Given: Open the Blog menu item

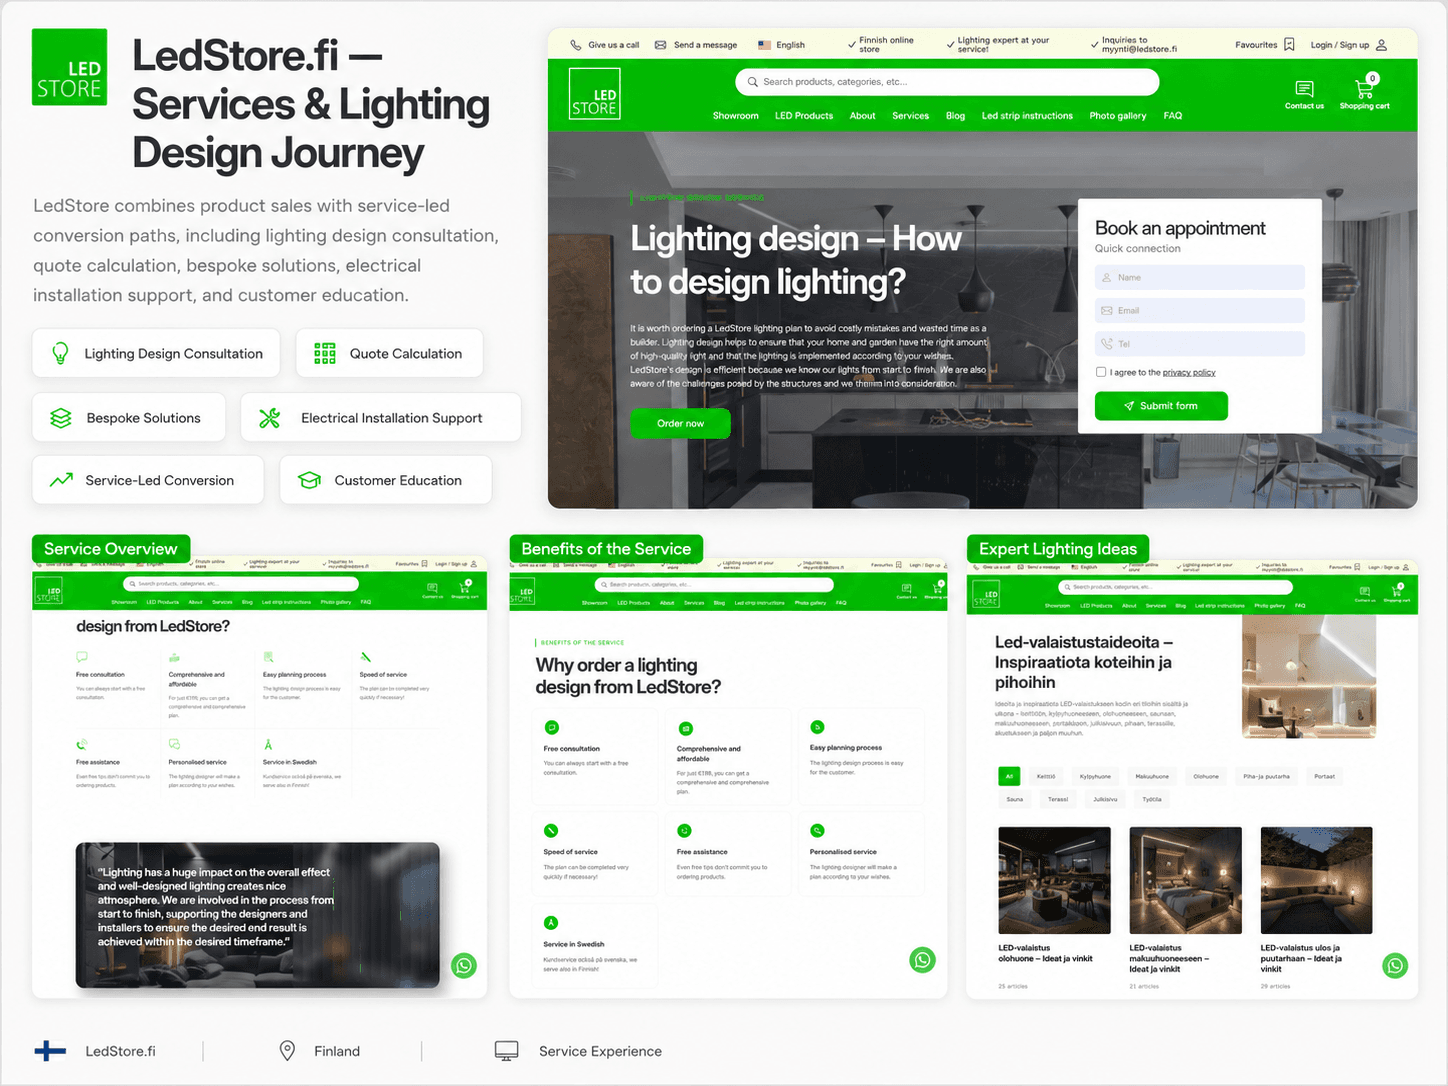Looking at the screenshot, I should (955, 116).
